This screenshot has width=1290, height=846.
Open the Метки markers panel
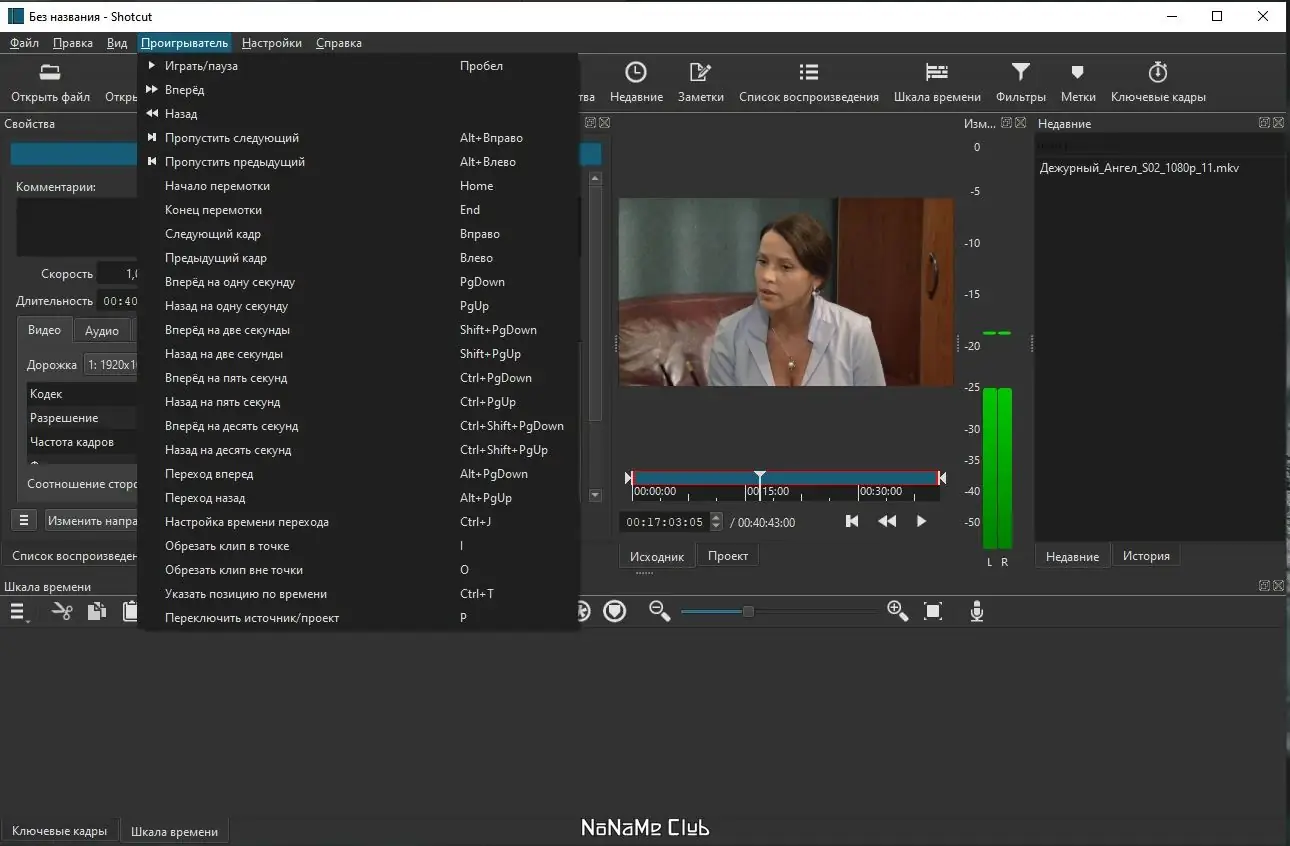coord(1078,82)
